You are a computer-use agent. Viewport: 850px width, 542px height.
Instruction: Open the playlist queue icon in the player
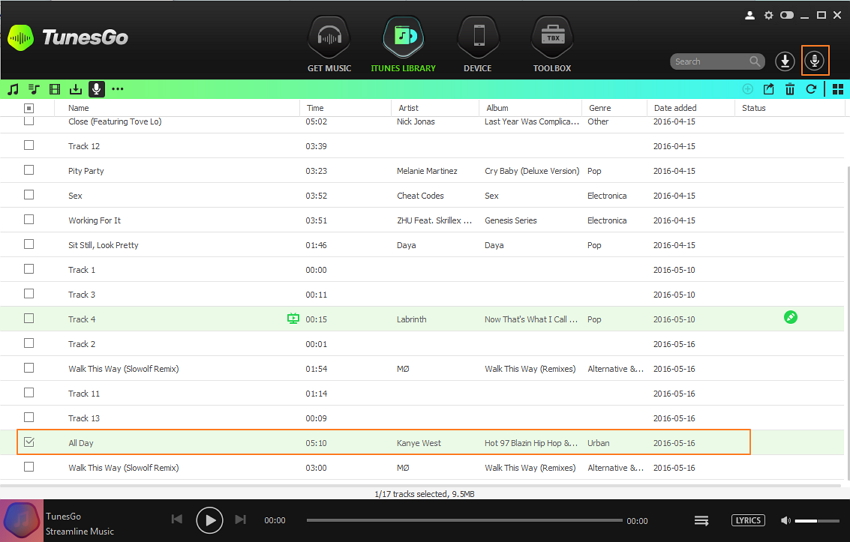click(x=701, y=521)
